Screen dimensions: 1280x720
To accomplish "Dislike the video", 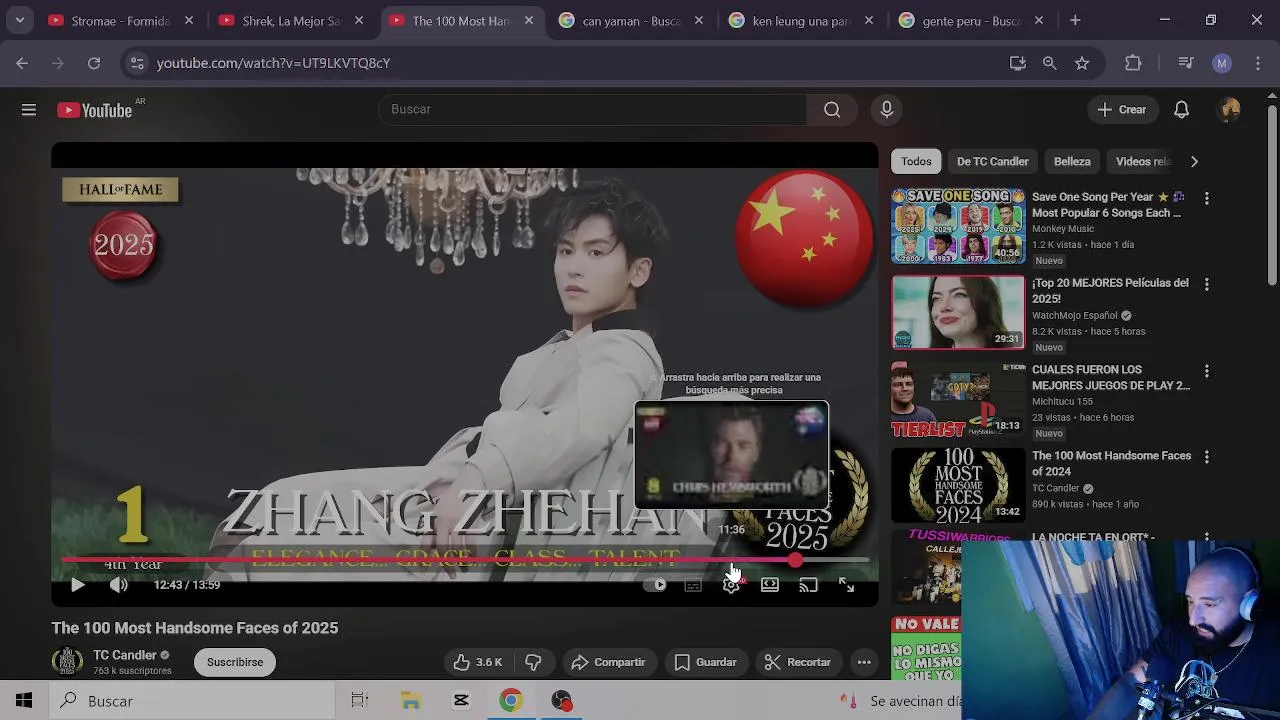I will click(x=534, y=662).
